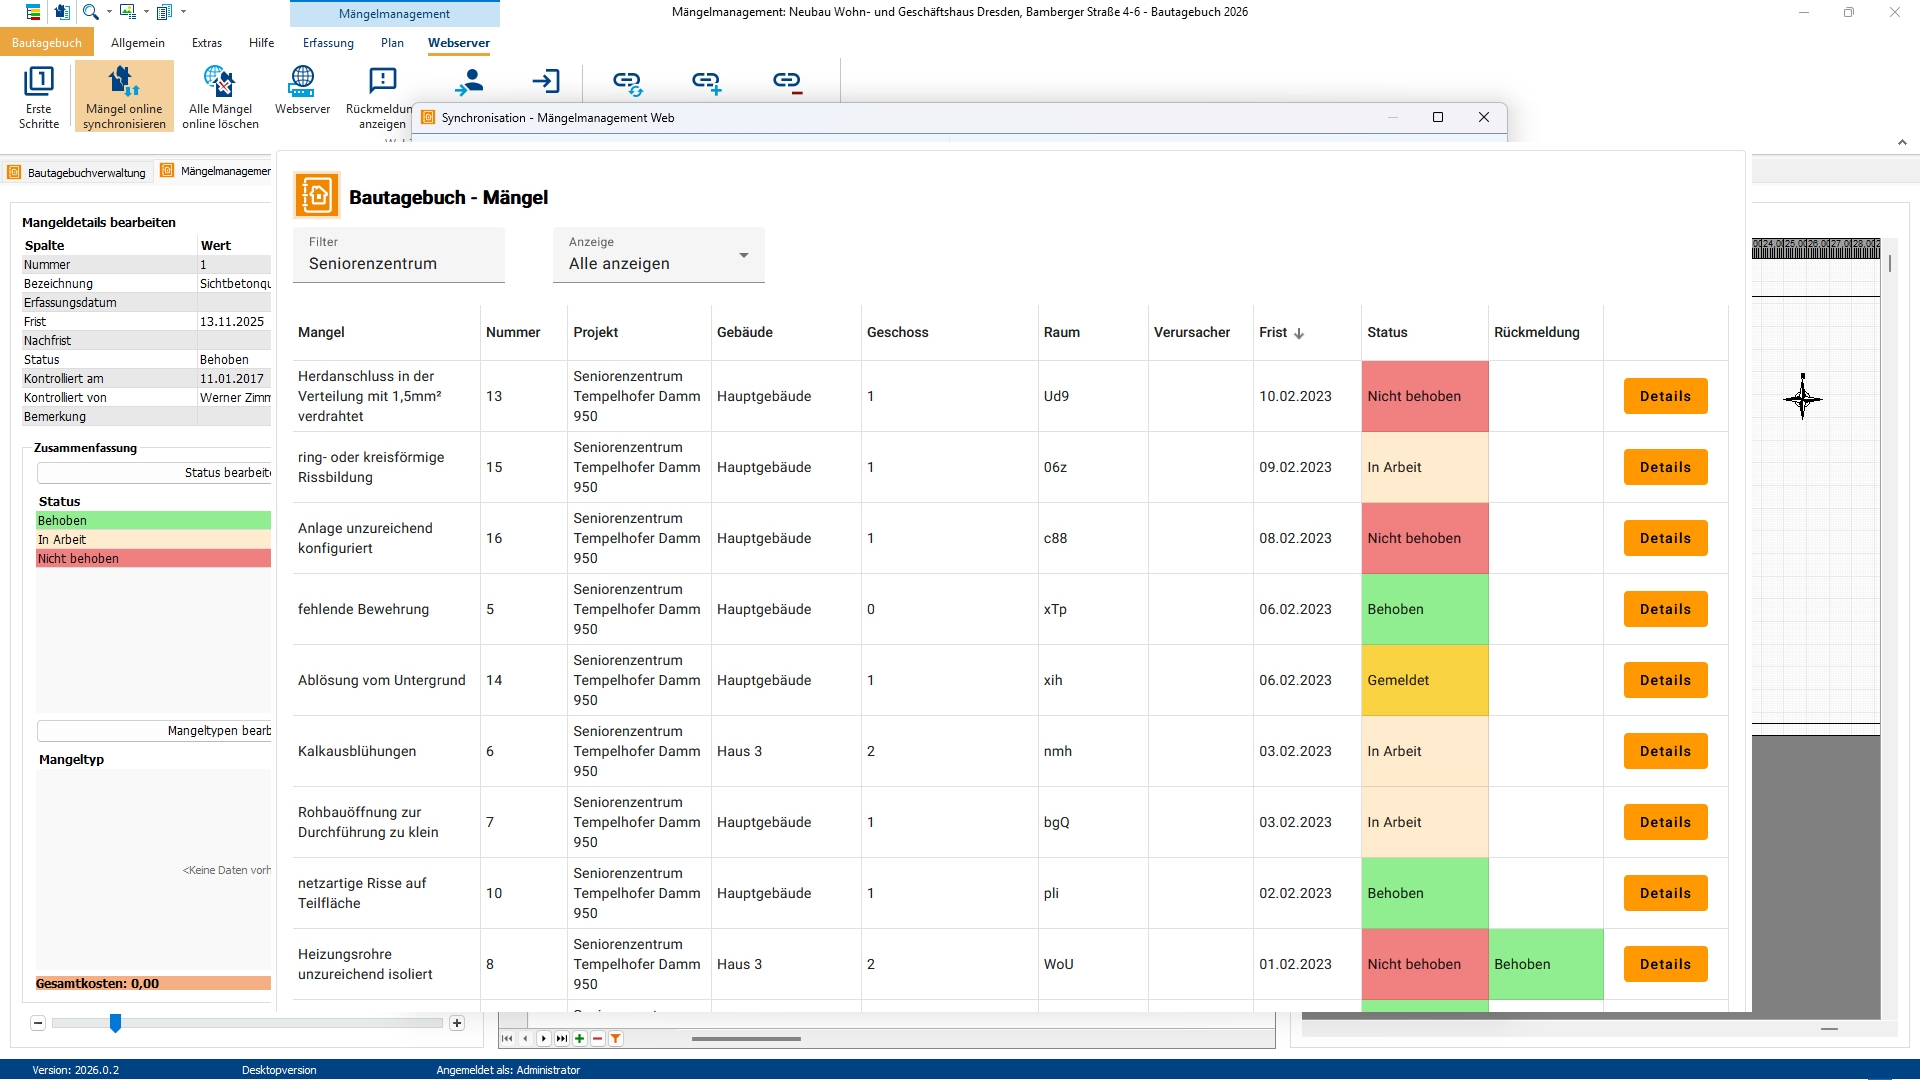Click the link with refresh arrows icon
This screenshot has width=1920, height=1080.
(x=627, y=82)
